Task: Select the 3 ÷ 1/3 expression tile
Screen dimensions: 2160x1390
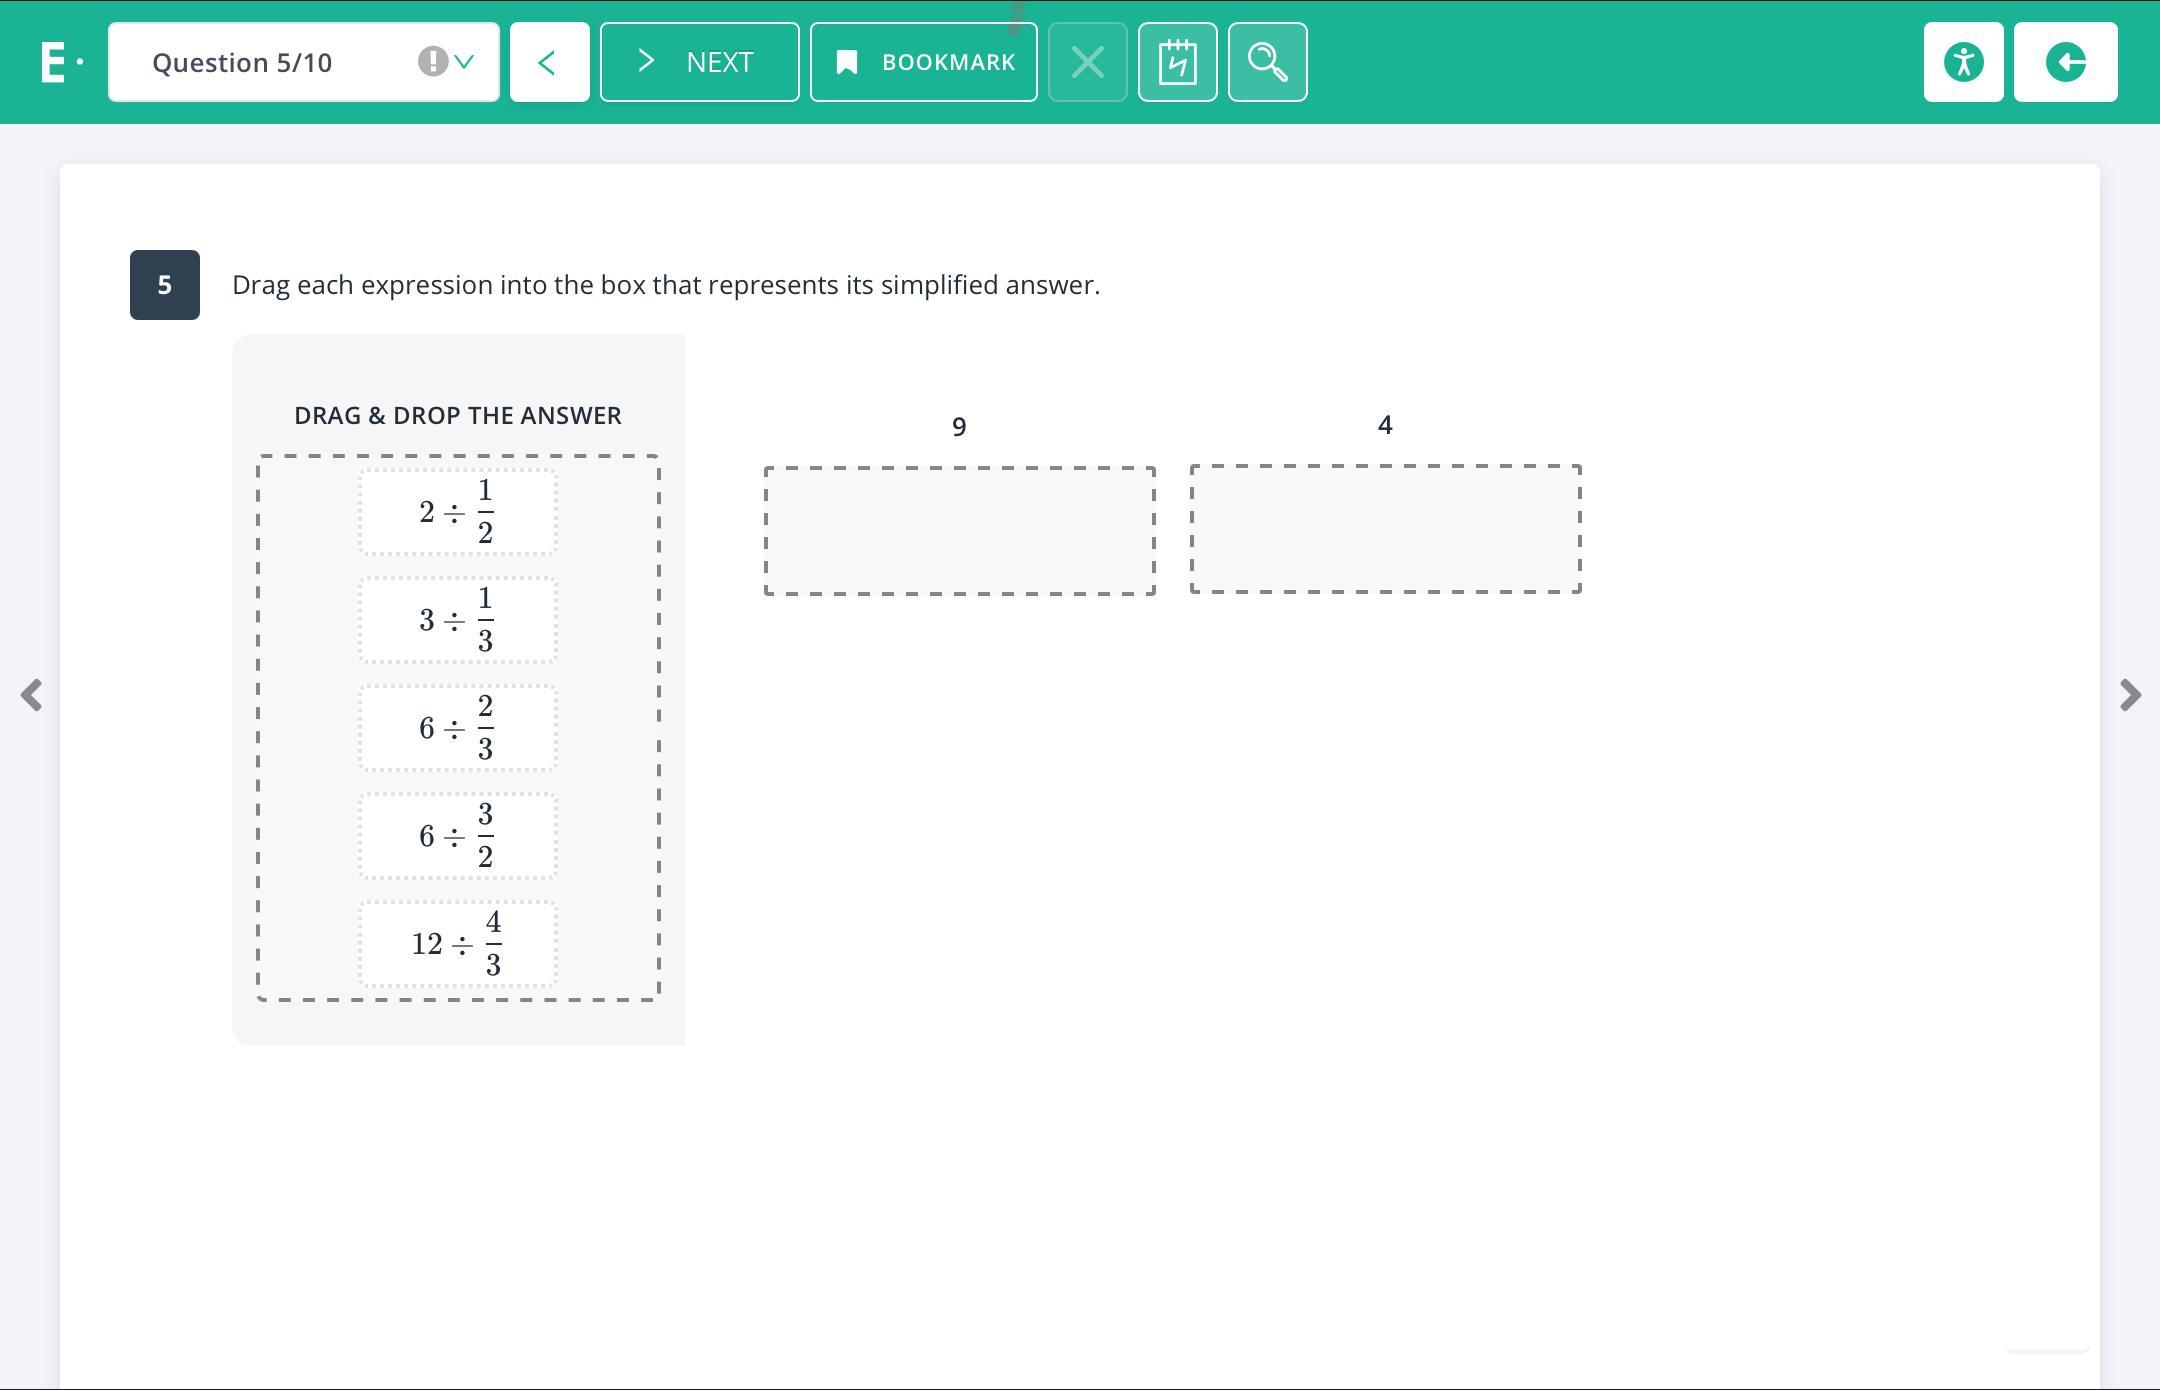Action: pos(458,620)
